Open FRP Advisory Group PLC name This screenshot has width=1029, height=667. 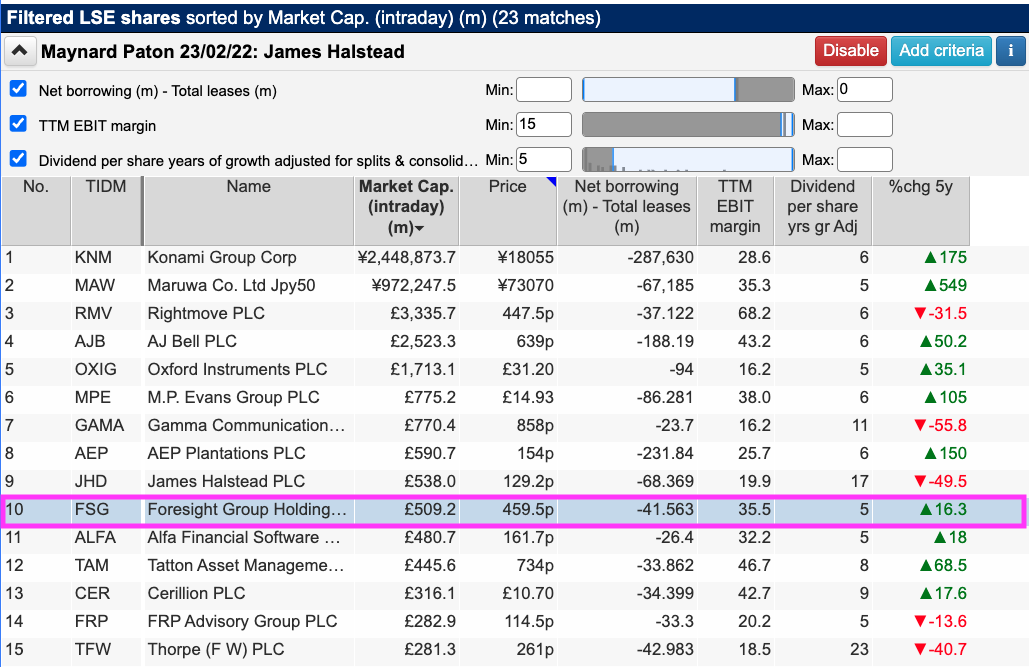(x=242, y=621)
